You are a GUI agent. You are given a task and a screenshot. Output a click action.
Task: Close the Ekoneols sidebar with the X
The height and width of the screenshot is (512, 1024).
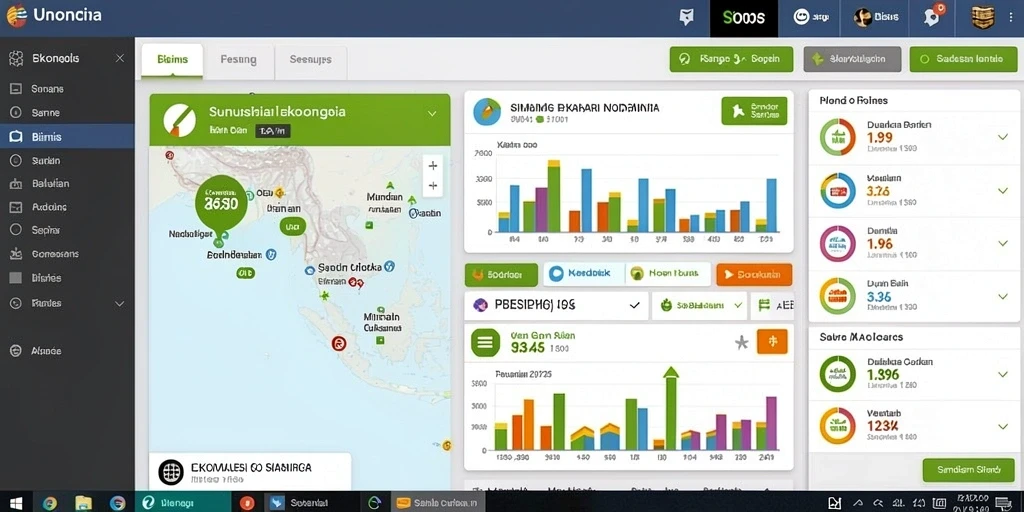120,58
